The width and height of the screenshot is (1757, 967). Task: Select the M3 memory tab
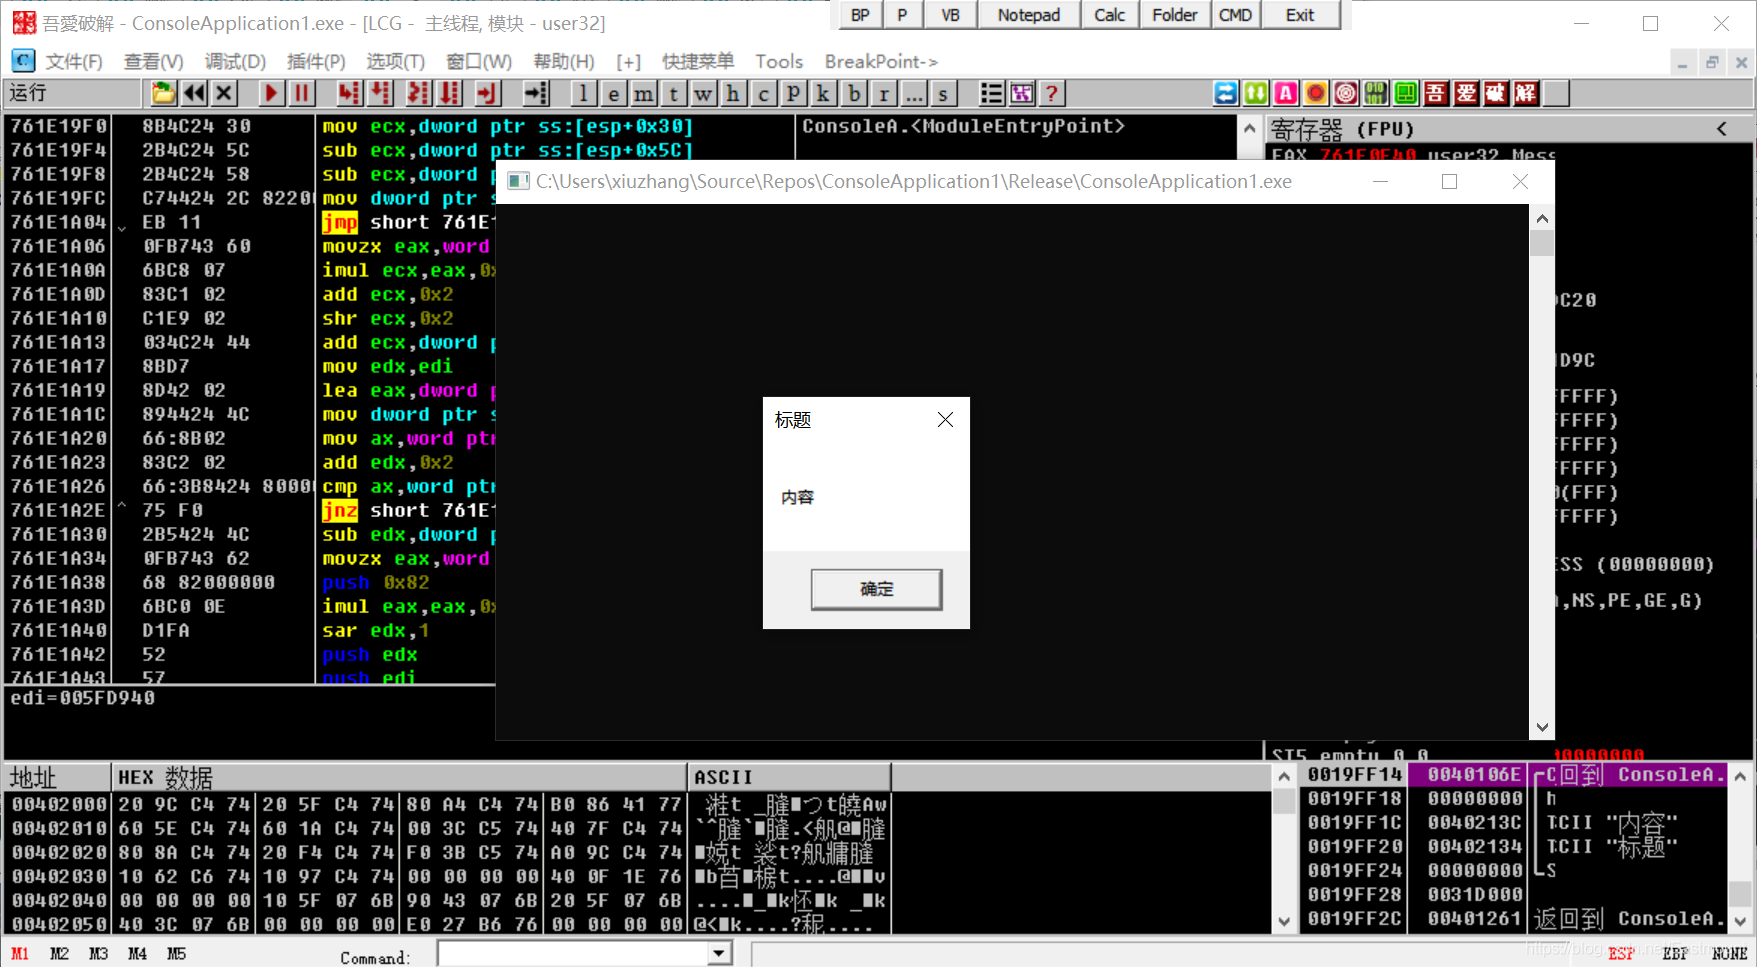click(x=98, y=954)
